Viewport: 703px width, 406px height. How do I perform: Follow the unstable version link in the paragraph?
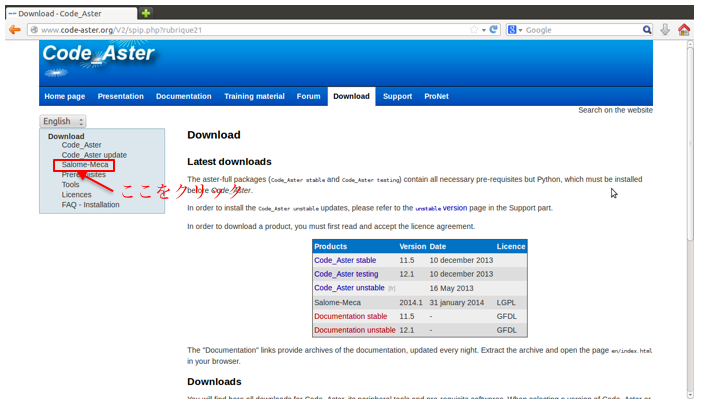441,208
